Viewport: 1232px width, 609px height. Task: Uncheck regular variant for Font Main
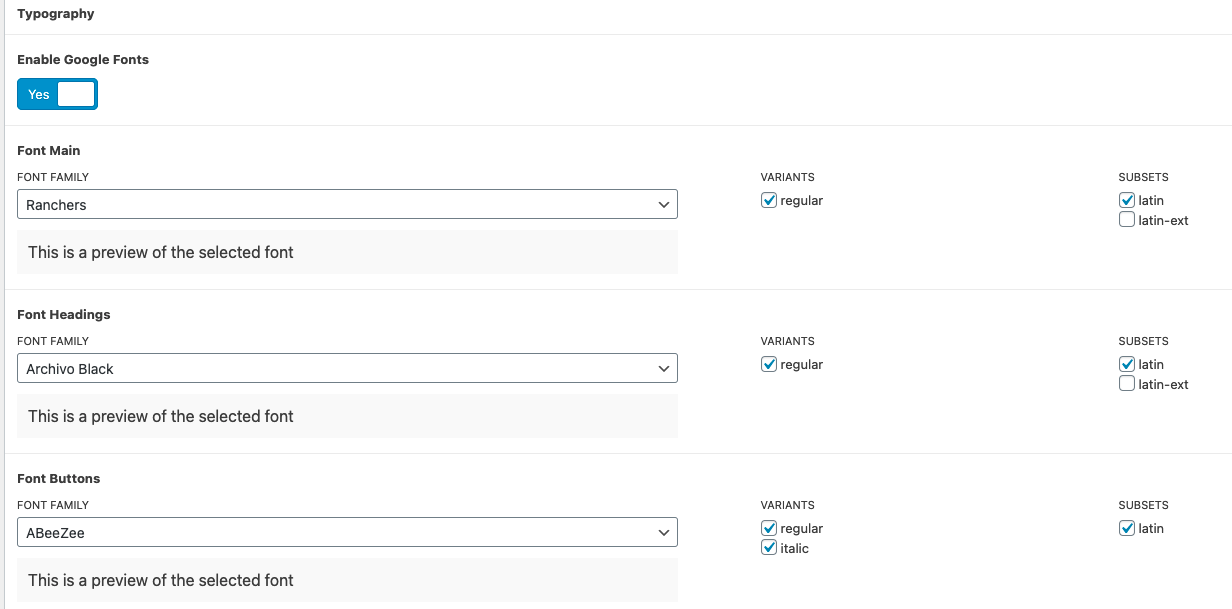coord(769,200)
